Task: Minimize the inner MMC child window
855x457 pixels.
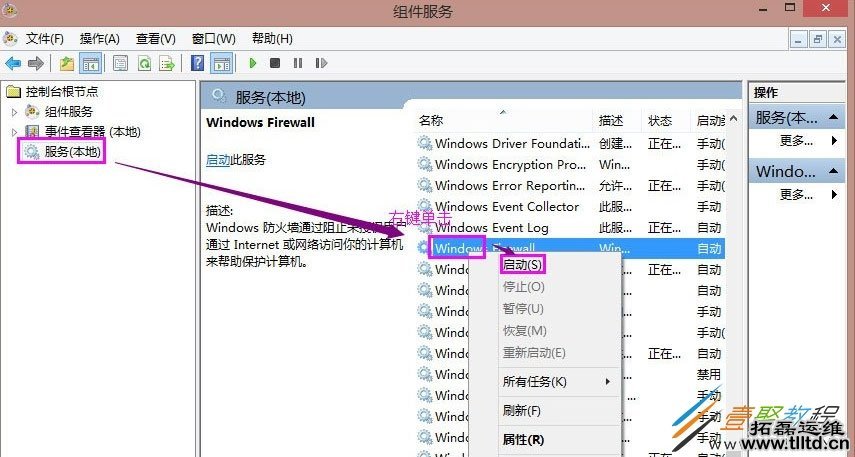Action: click(799, 39)
